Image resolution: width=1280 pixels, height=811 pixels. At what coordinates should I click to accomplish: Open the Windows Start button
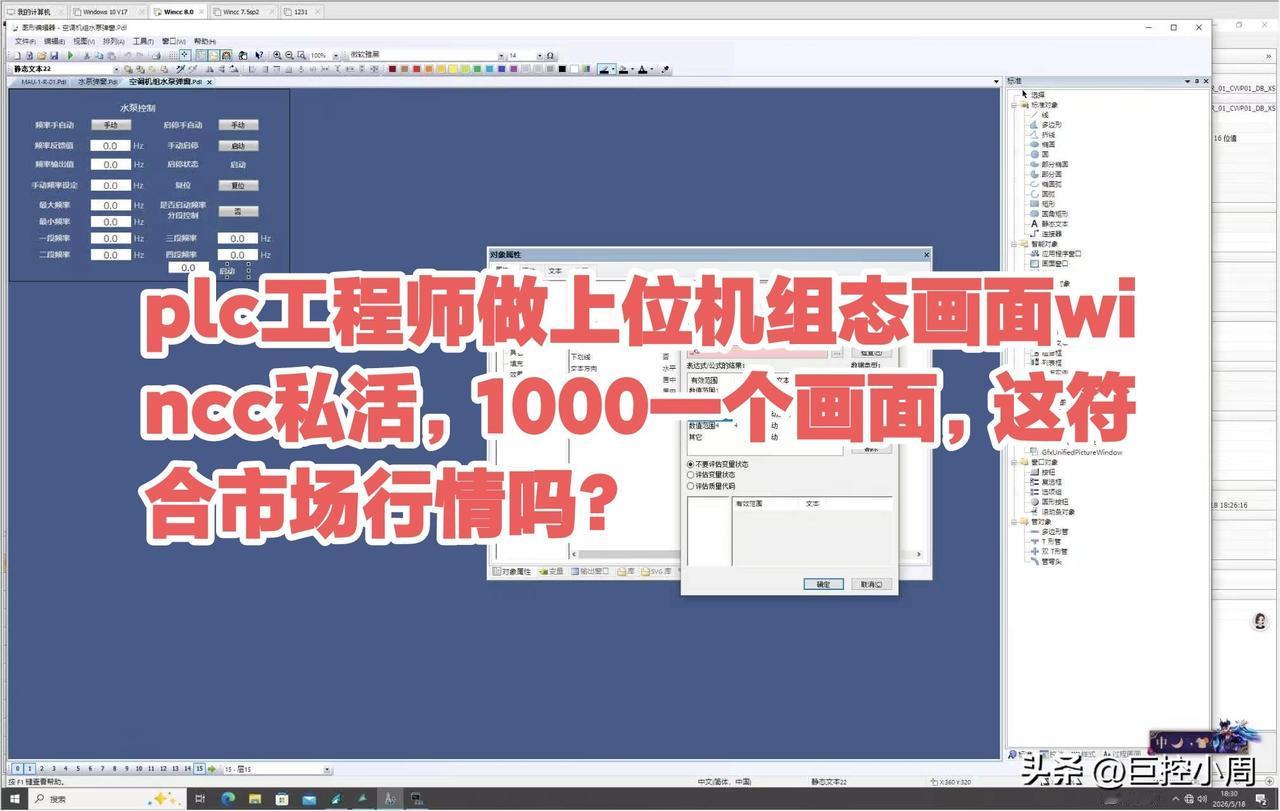pyautogui.click(x=13, y=799)
